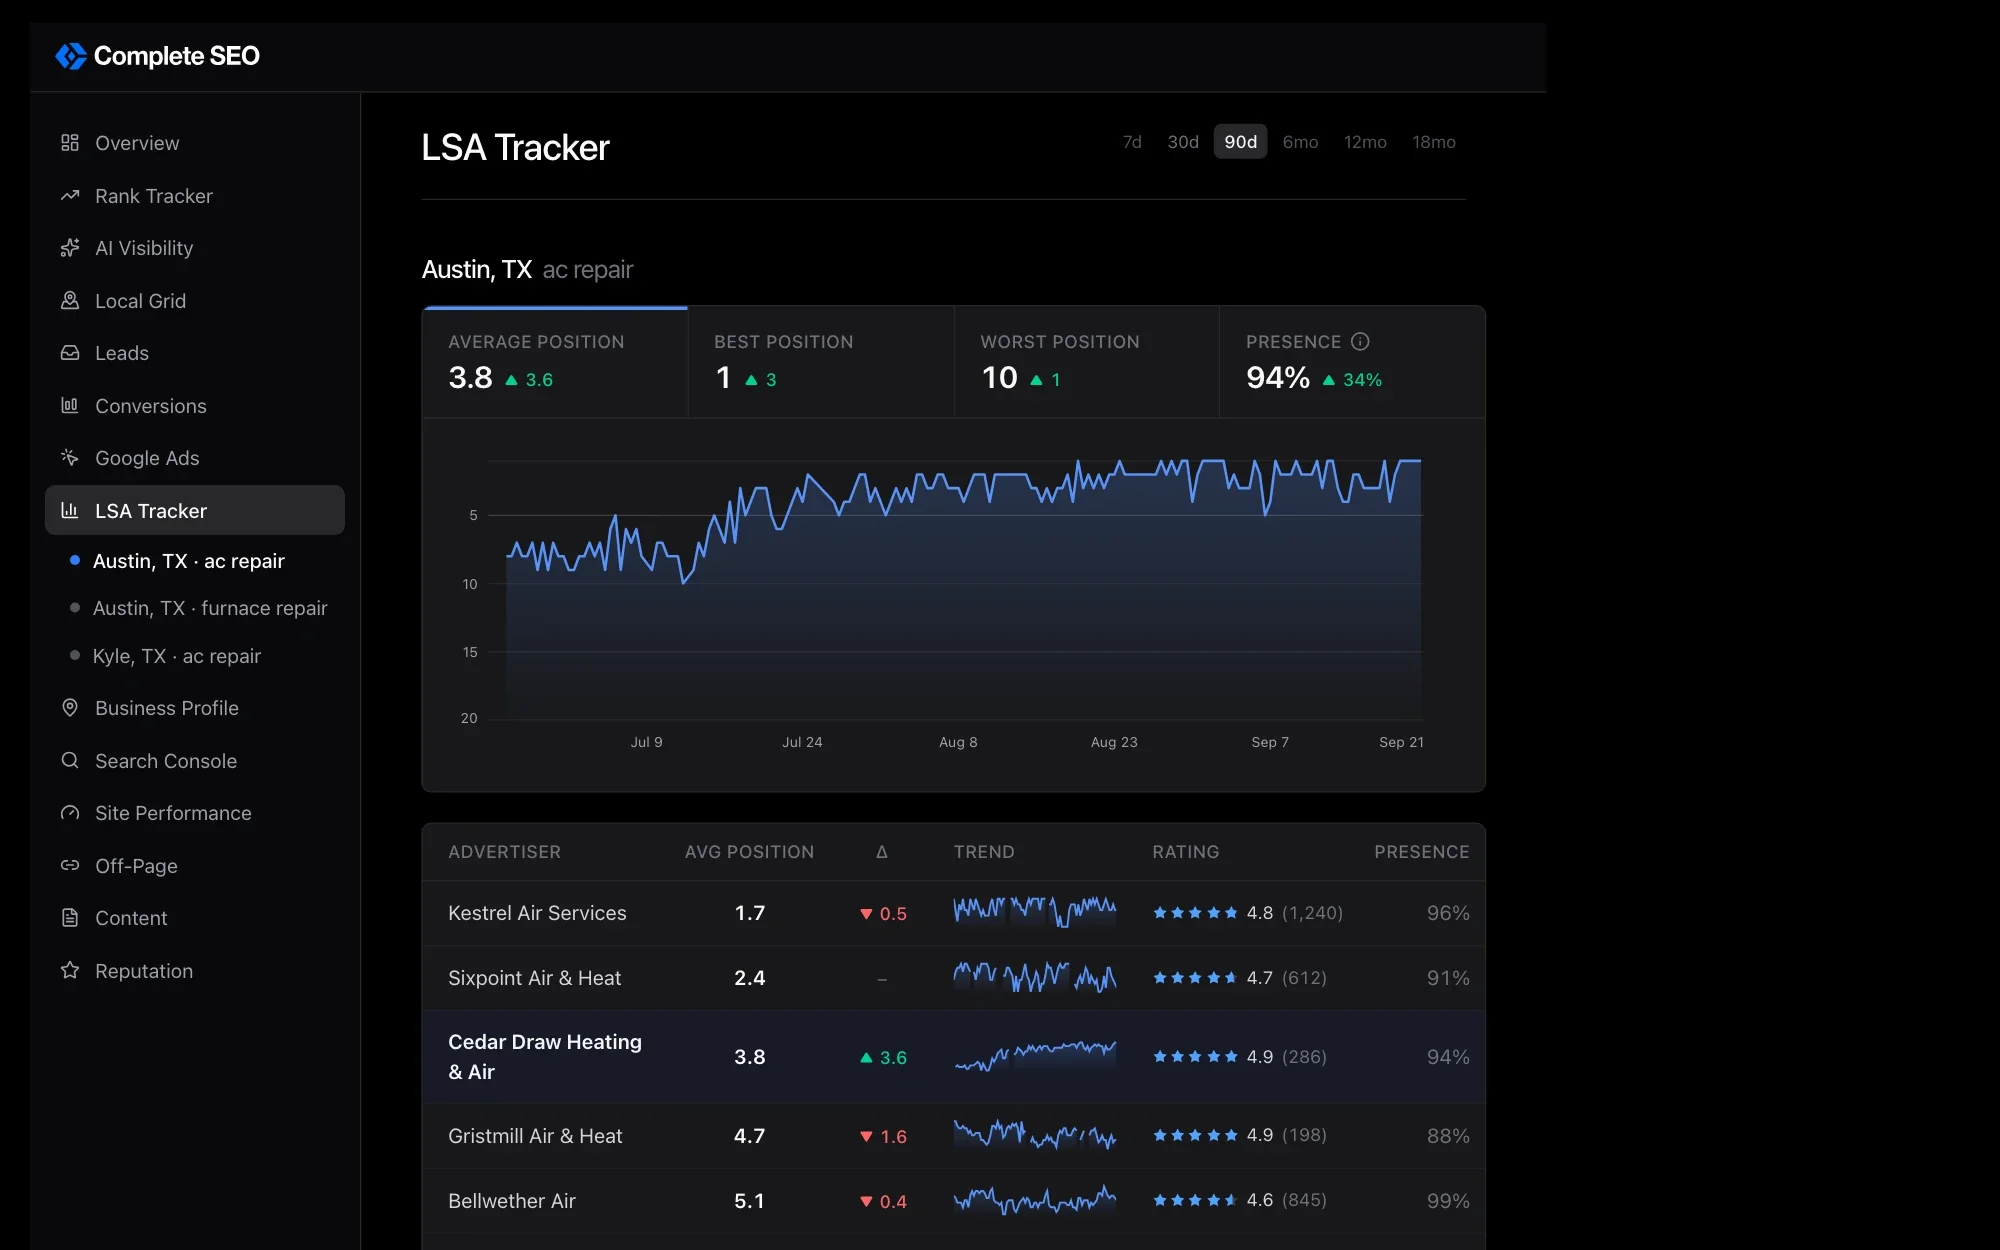The width and height of the screenshot is (2000, 1250).
Task: Click the Conversions chart icon
Action: pyautogui.click(x=70, y=406)
